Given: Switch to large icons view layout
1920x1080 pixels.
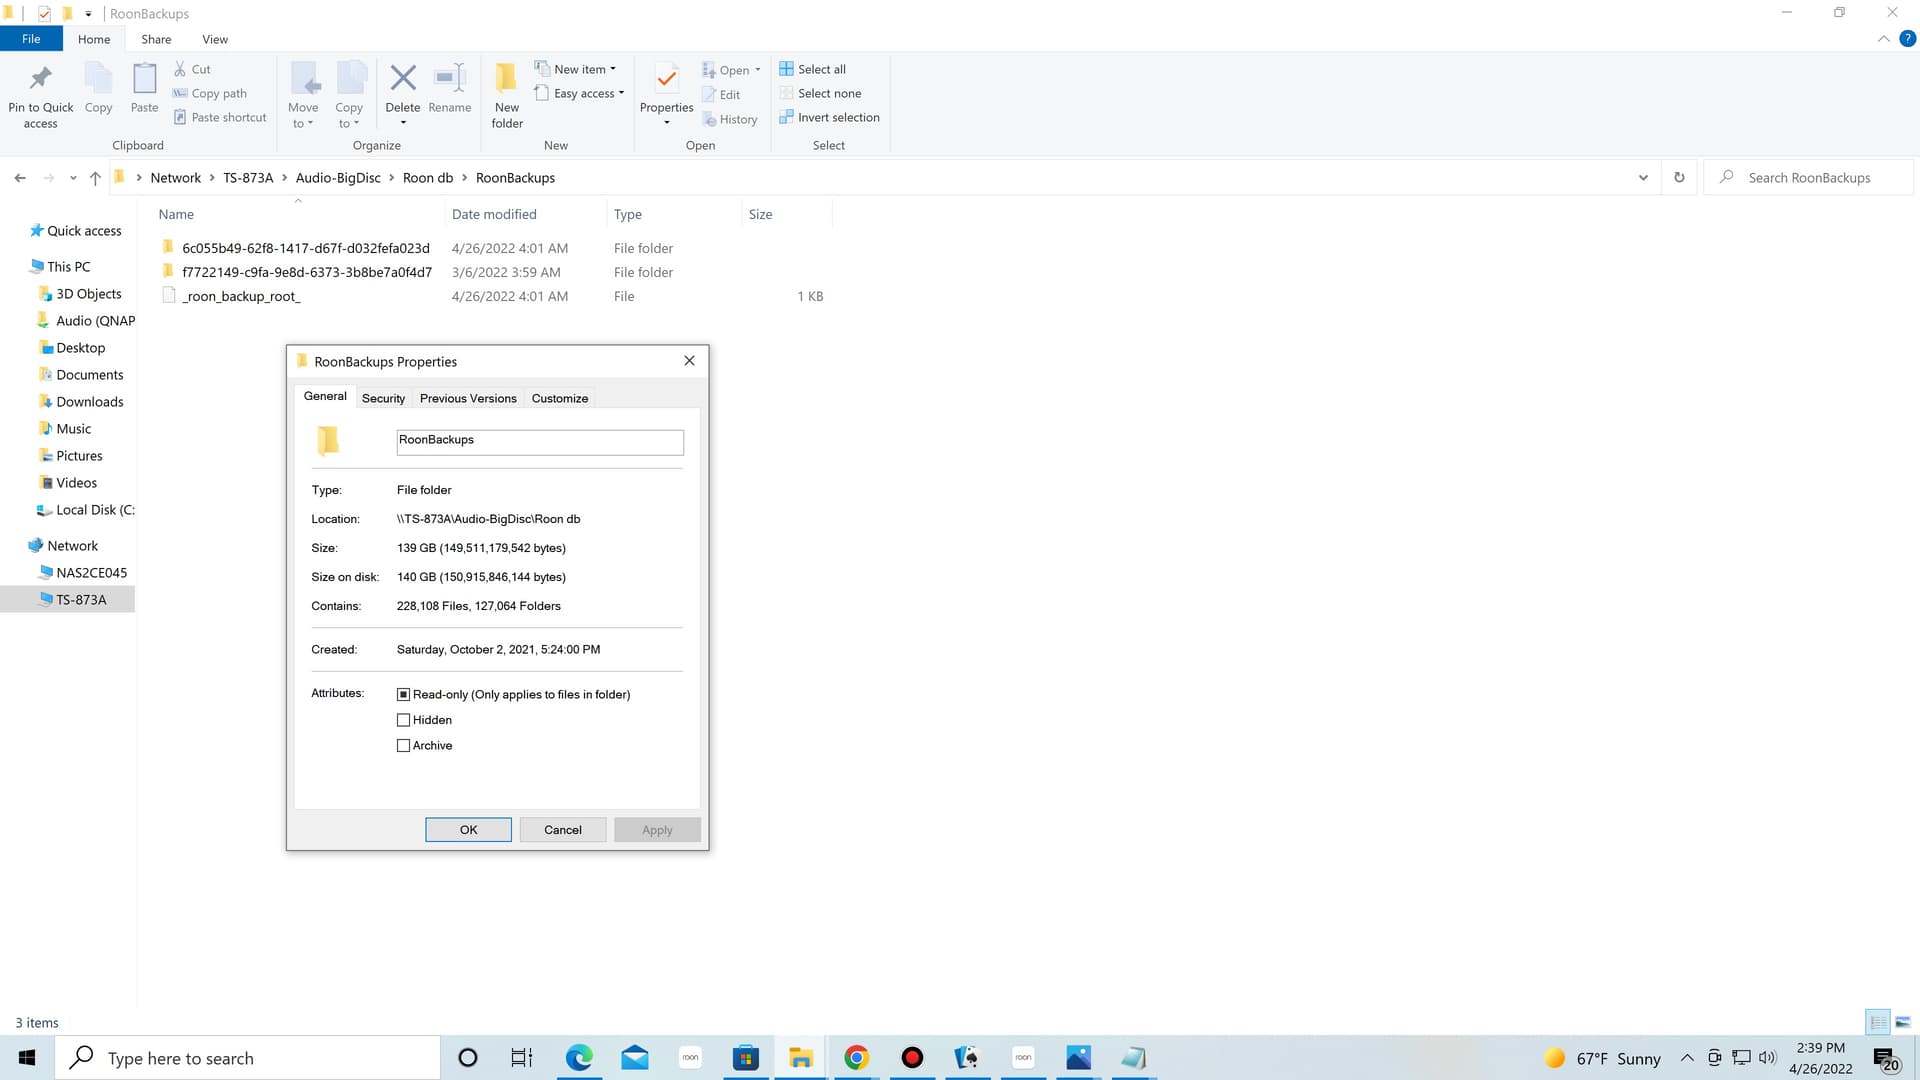Looking at the screenshot, I should click(x=1903, y=1022).
